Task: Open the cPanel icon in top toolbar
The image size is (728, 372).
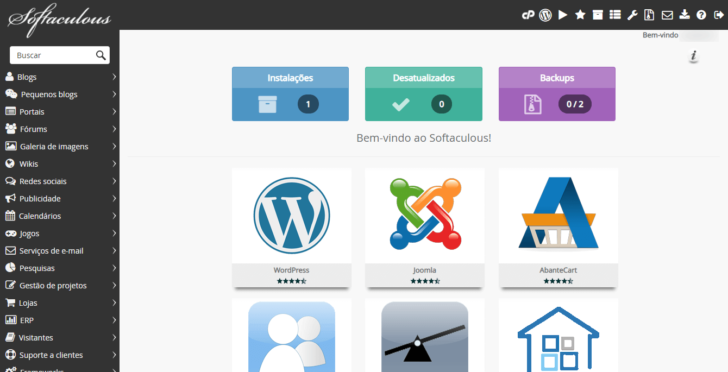Action: pyautogui.click(x=528, y=15)
